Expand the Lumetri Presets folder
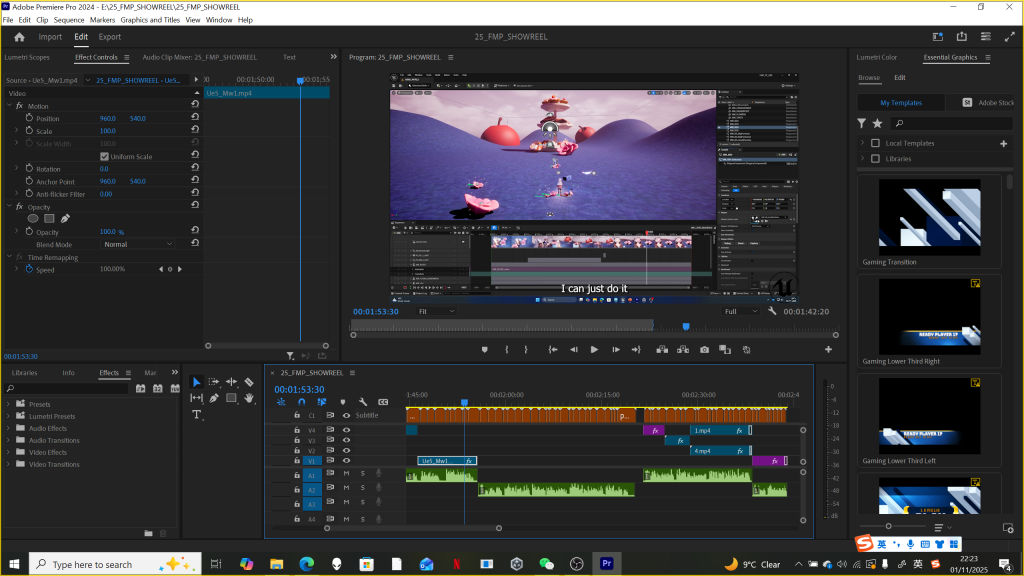 pyautogui.click(x=8, y=416)
